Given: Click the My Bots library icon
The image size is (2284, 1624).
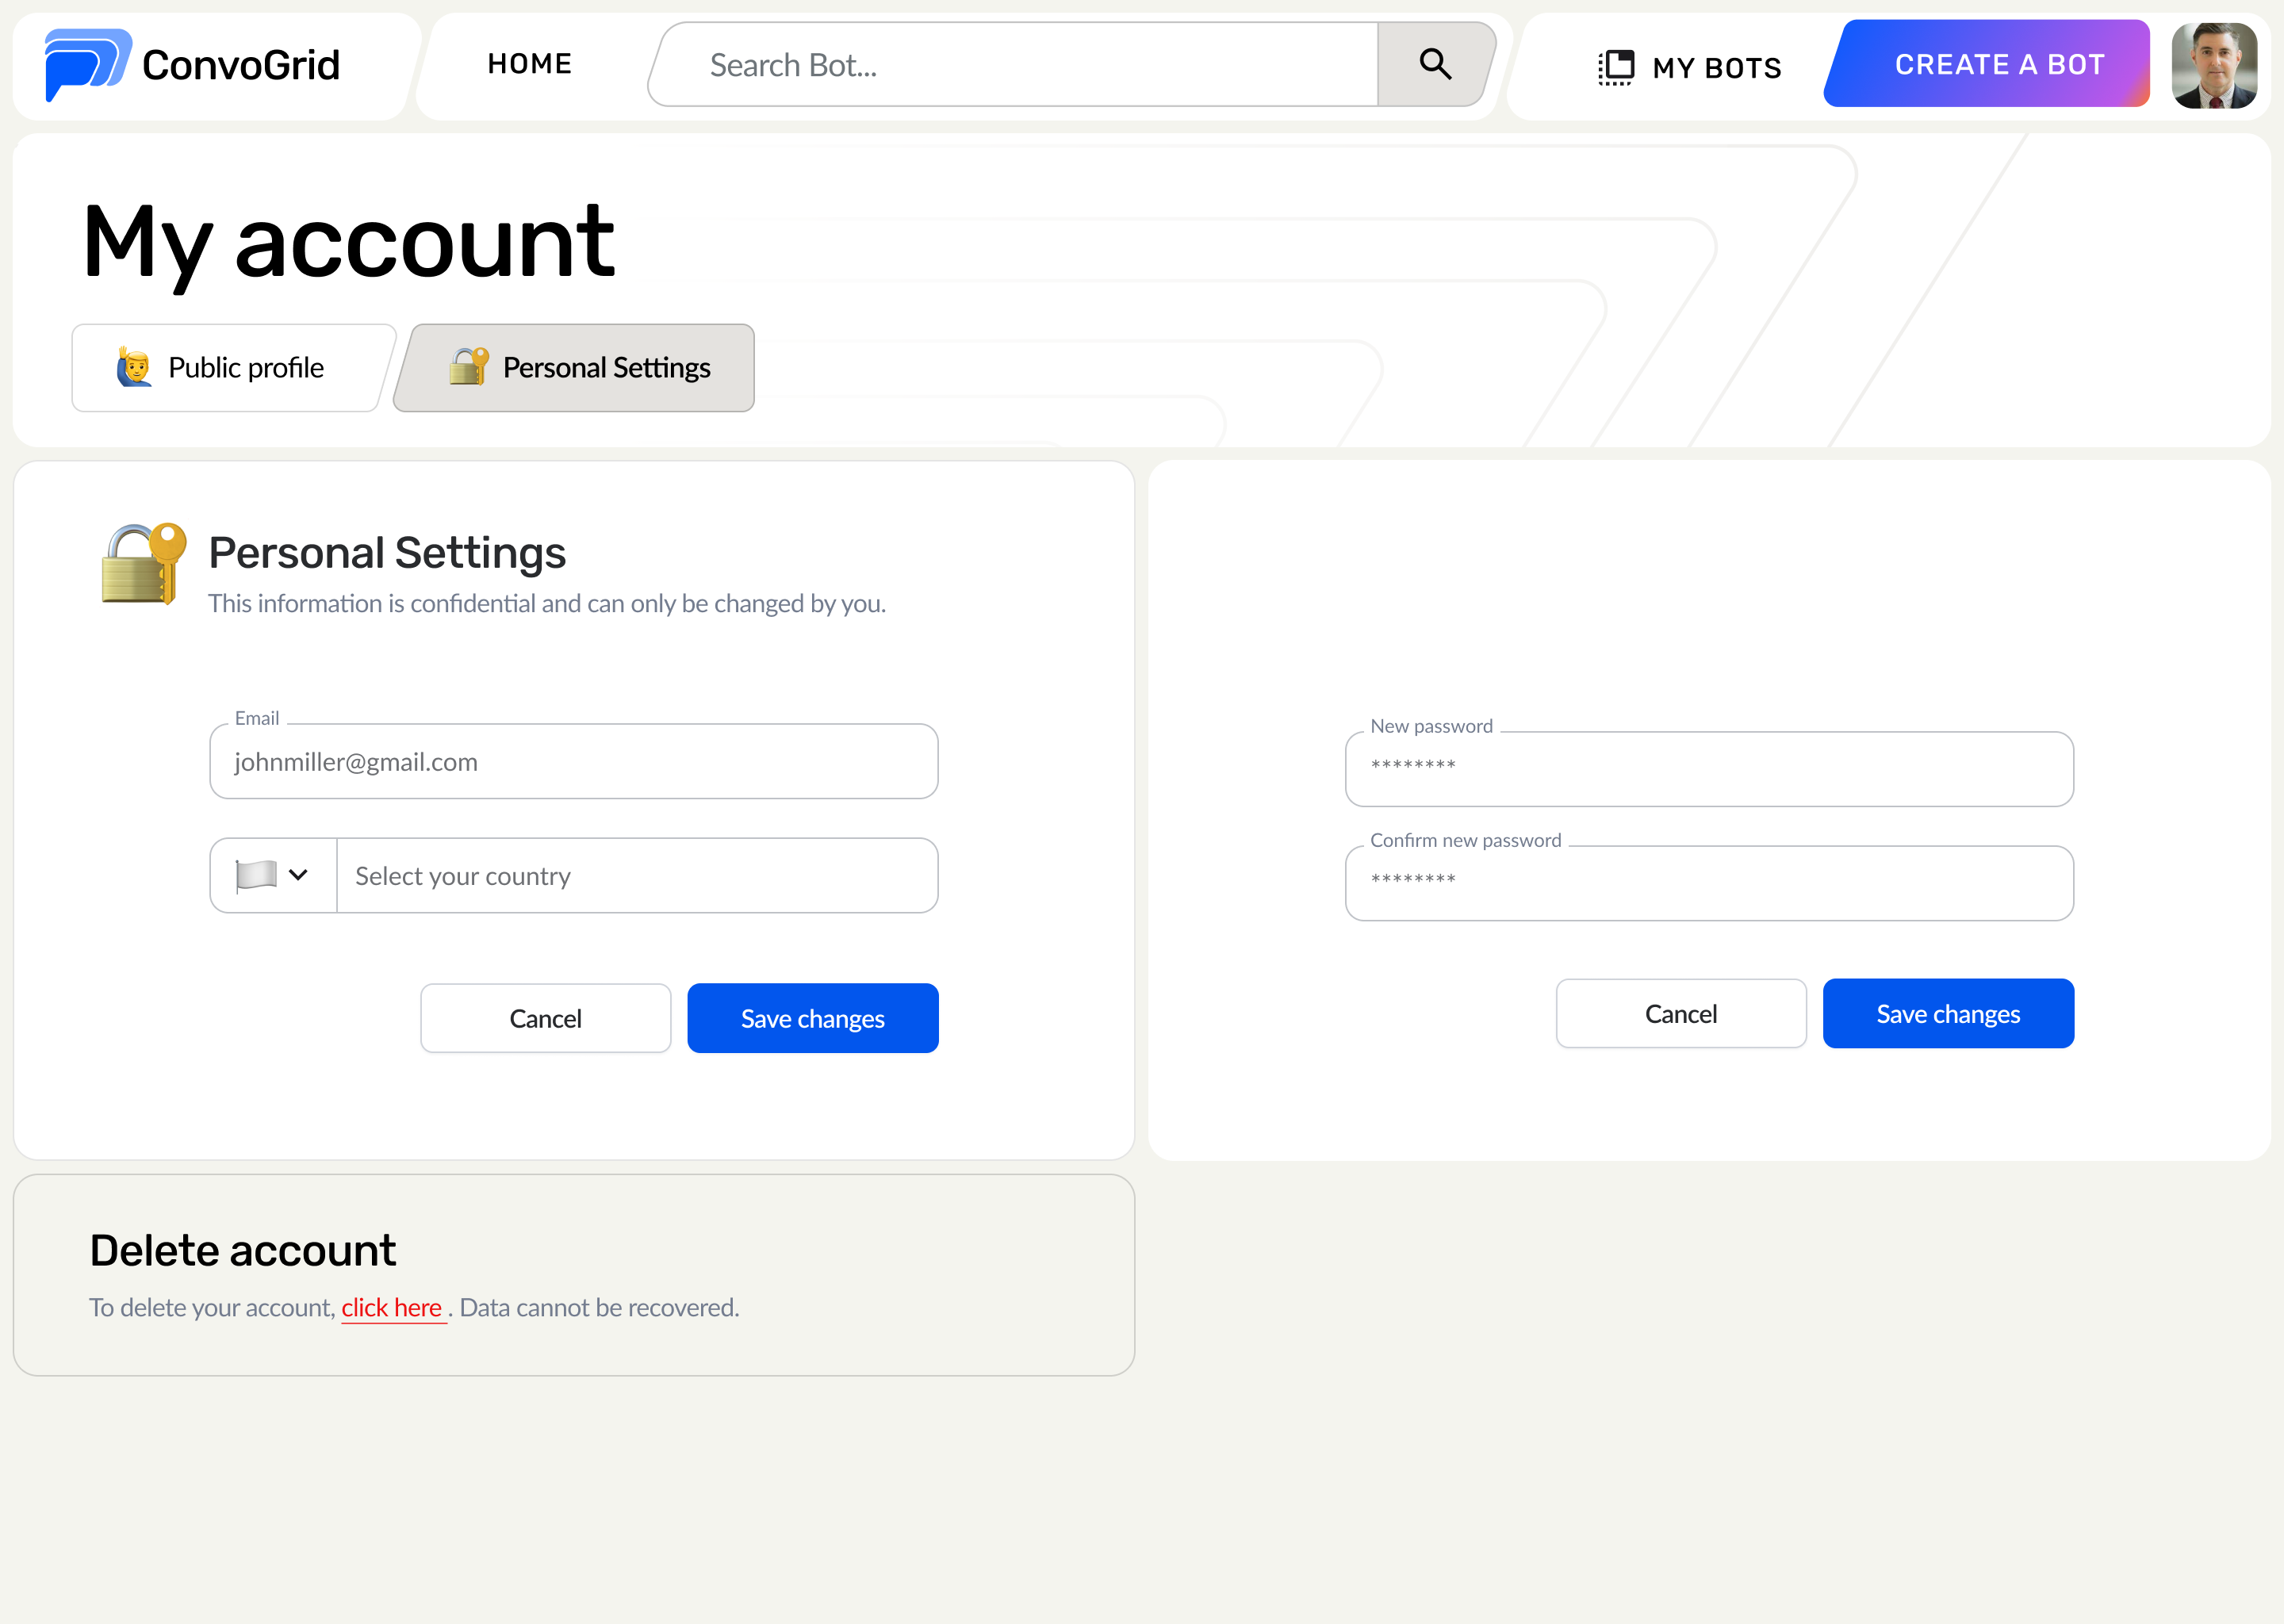Looking at the screenshot, I should [x=1615, y=67].
